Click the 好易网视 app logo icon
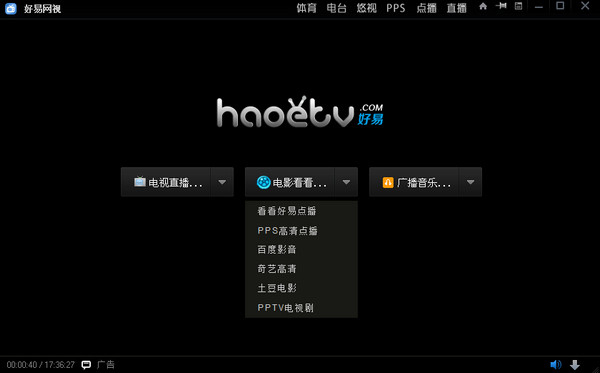Image resolution: width=600 pixels, height=373 pixels. coord(11,8)
